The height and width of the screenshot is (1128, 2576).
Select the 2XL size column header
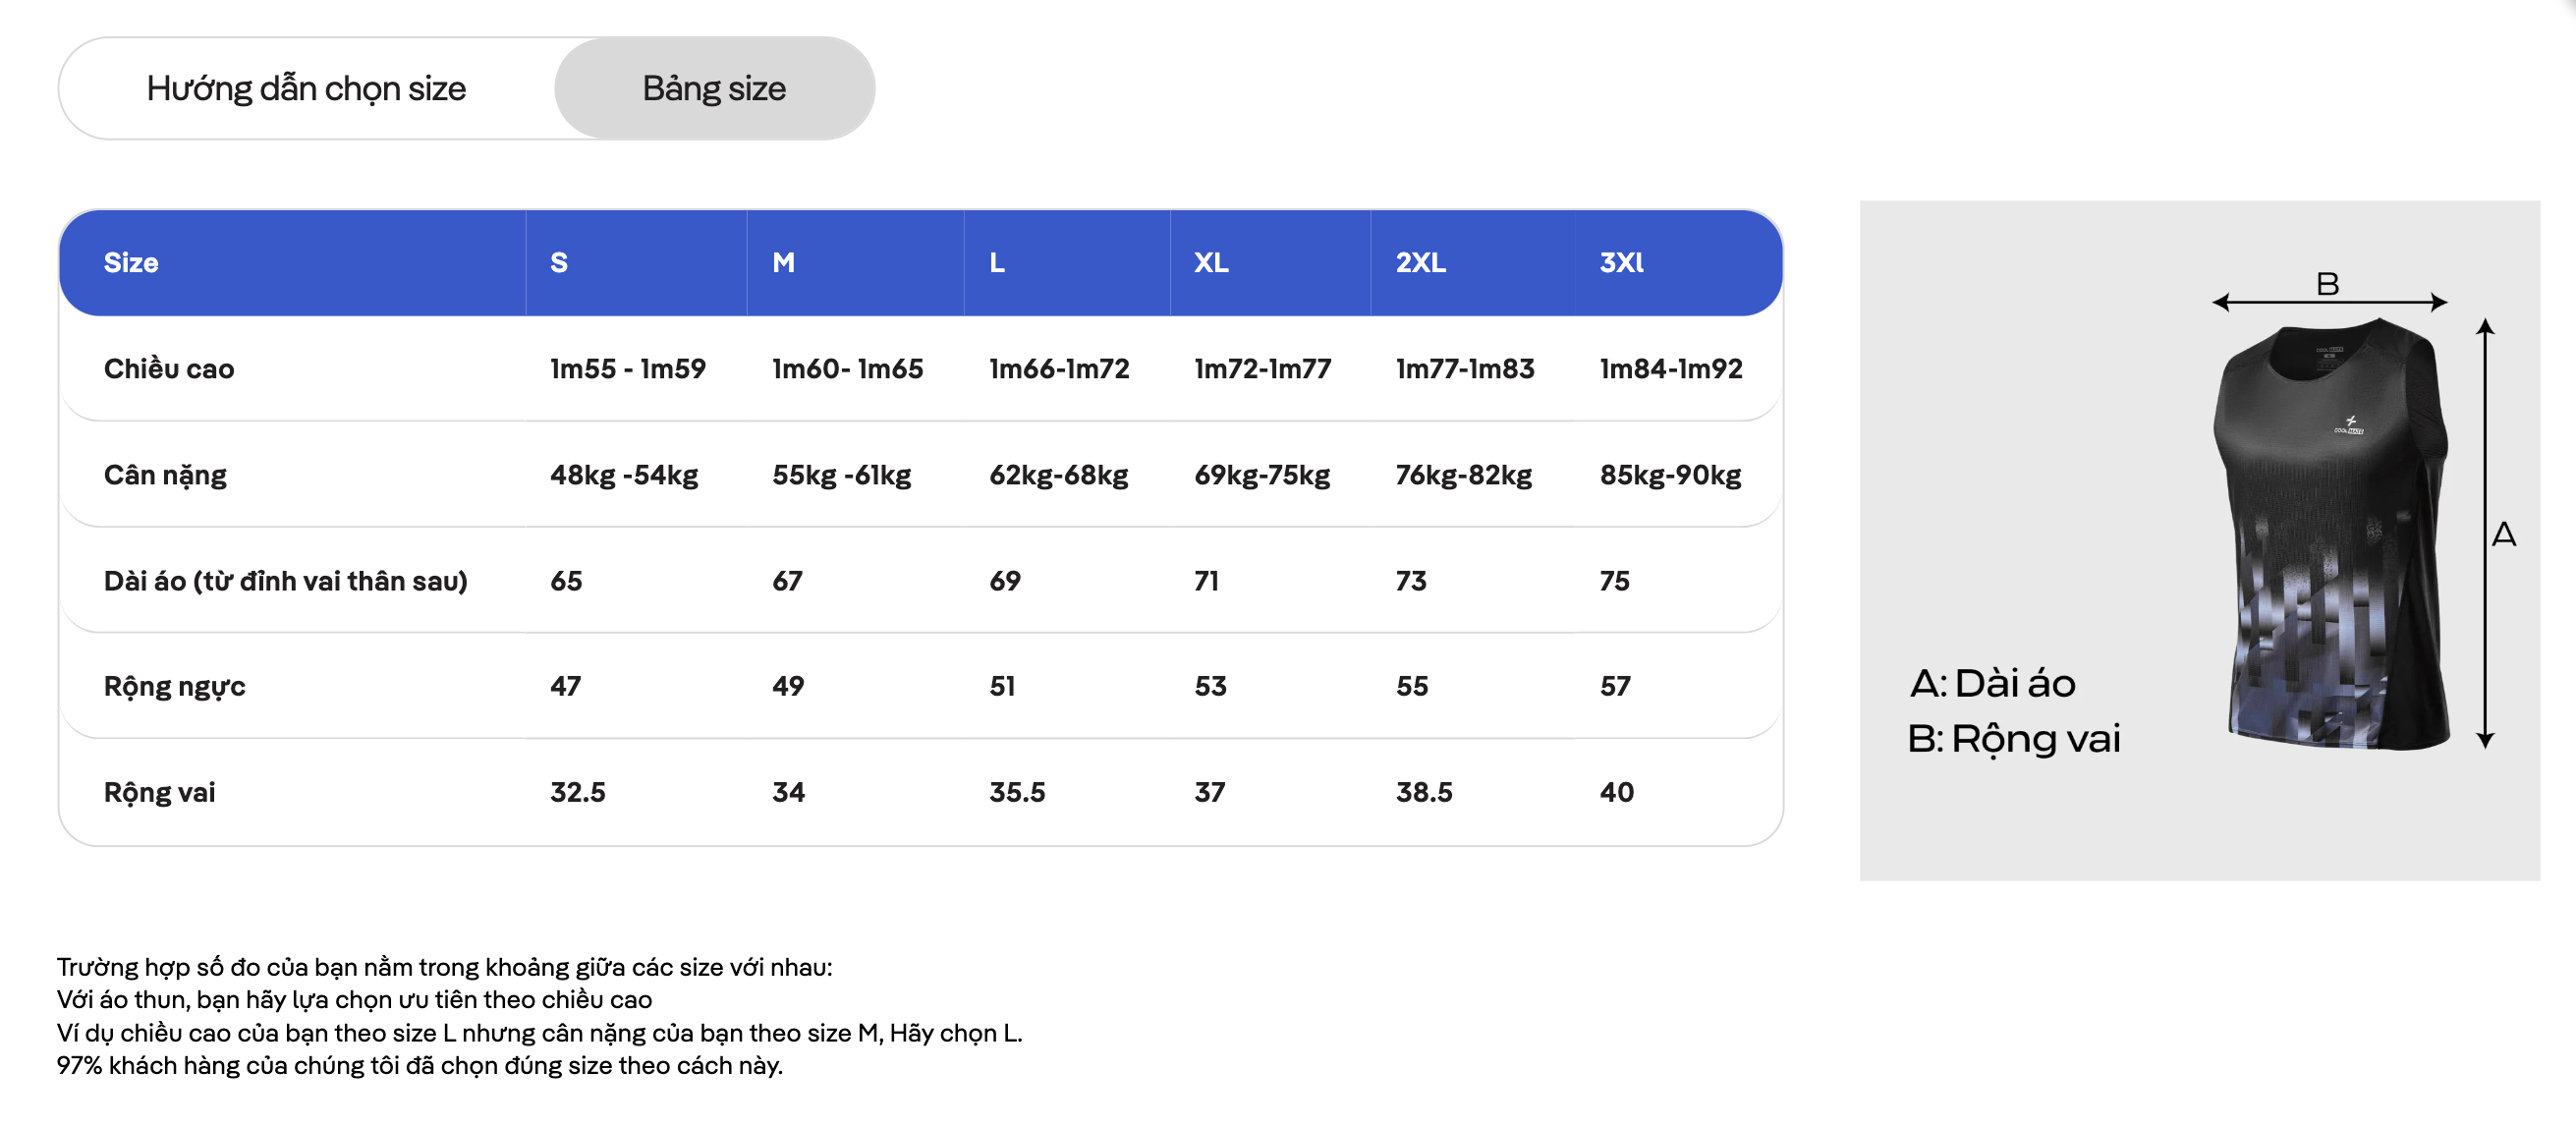[x=1421, y=263]
